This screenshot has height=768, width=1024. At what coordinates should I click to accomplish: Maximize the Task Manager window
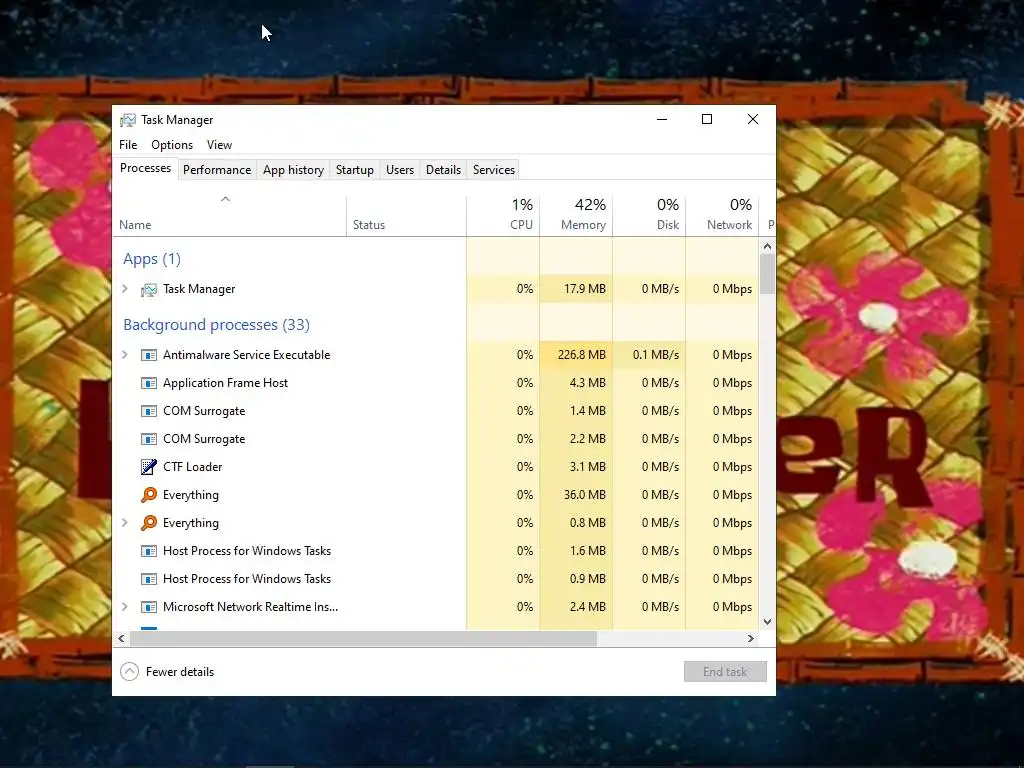point(707,120)
